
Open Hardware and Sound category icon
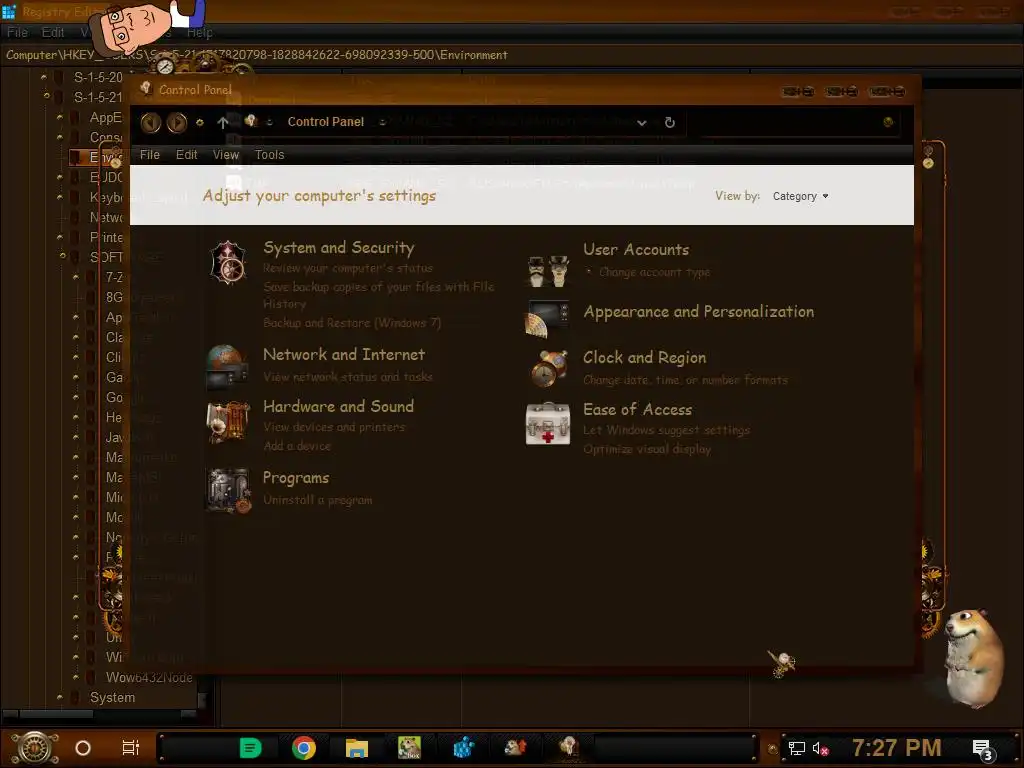[228, 422]
